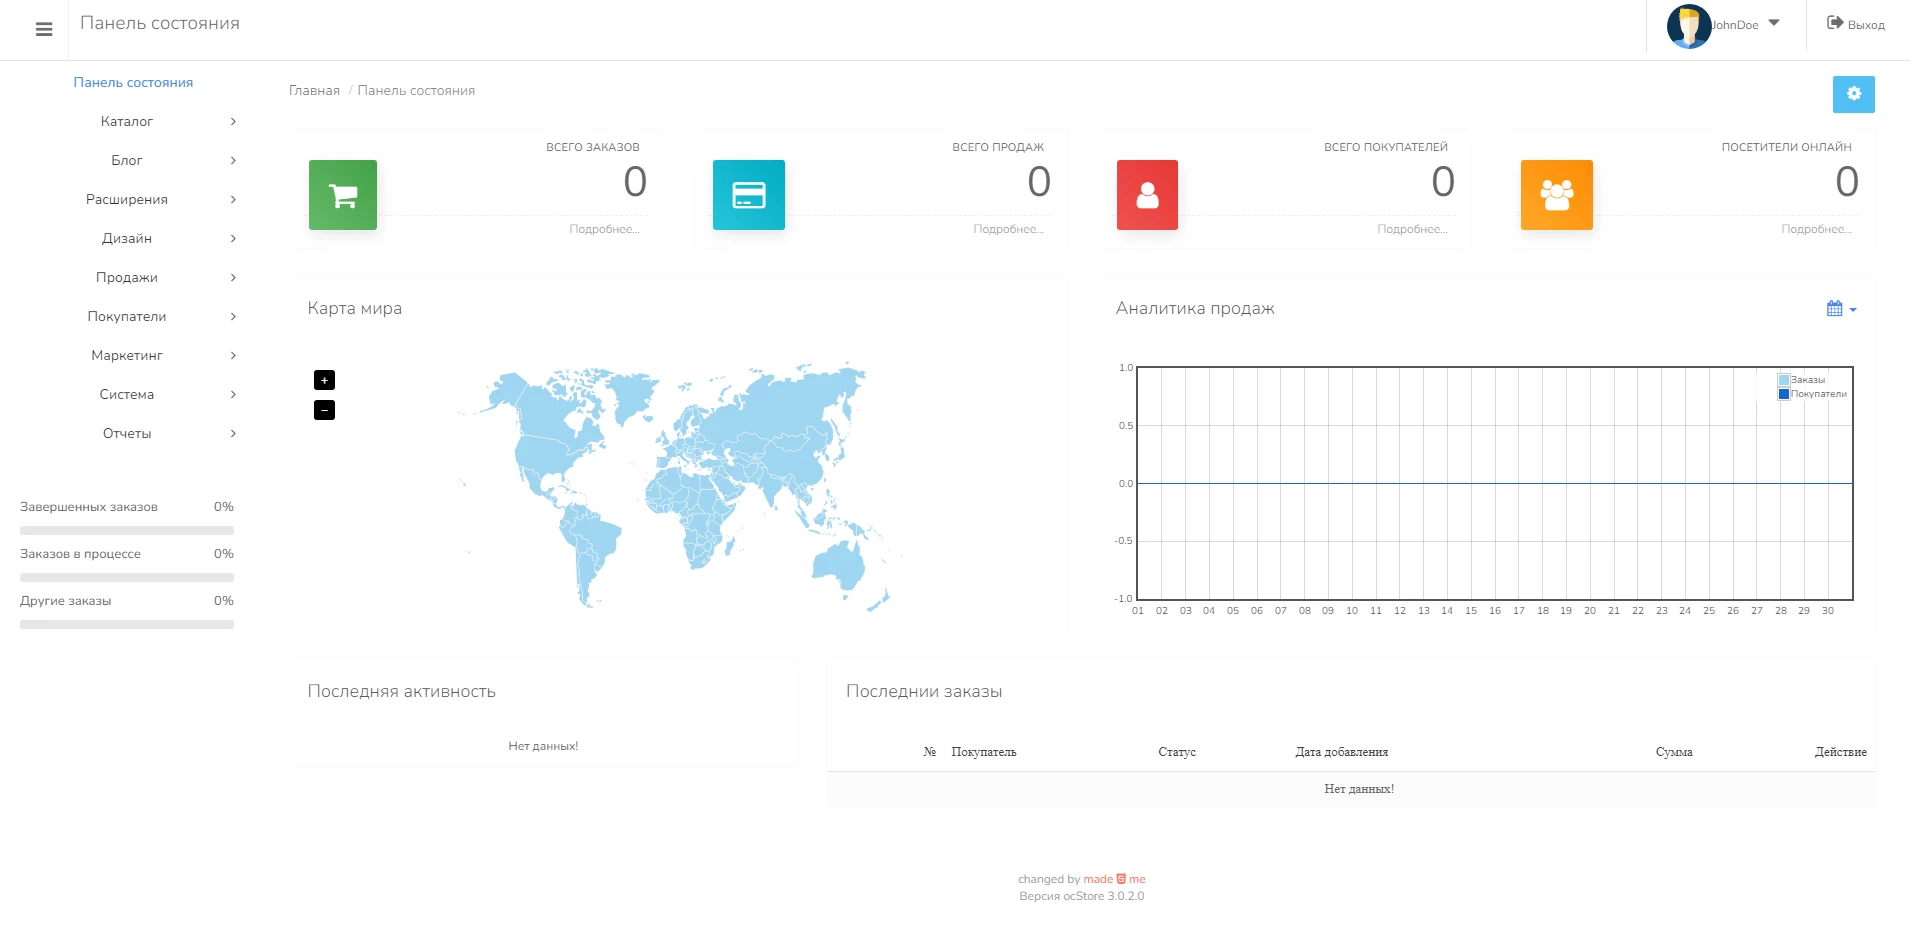Click the Выход logout link
Image resolution: width=1910 pixels, height=939 pixels.
click(1856, 24)
